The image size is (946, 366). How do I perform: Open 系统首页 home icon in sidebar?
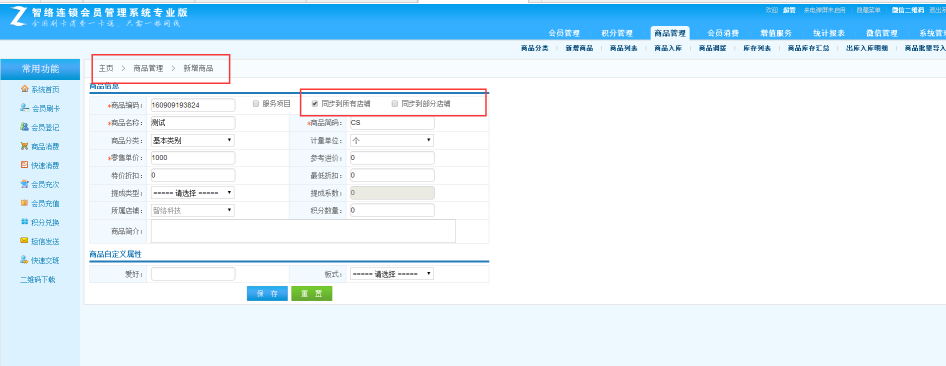click(25, 89)
